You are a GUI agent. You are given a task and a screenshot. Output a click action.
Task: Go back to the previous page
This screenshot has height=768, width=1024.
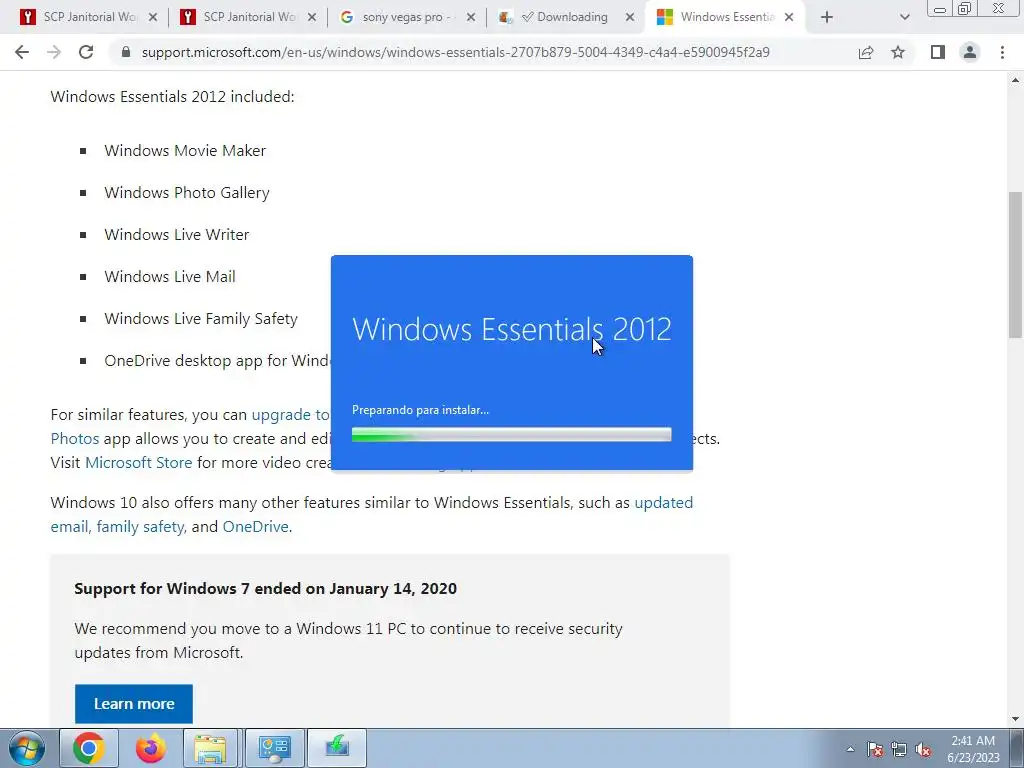click(22, 52)
